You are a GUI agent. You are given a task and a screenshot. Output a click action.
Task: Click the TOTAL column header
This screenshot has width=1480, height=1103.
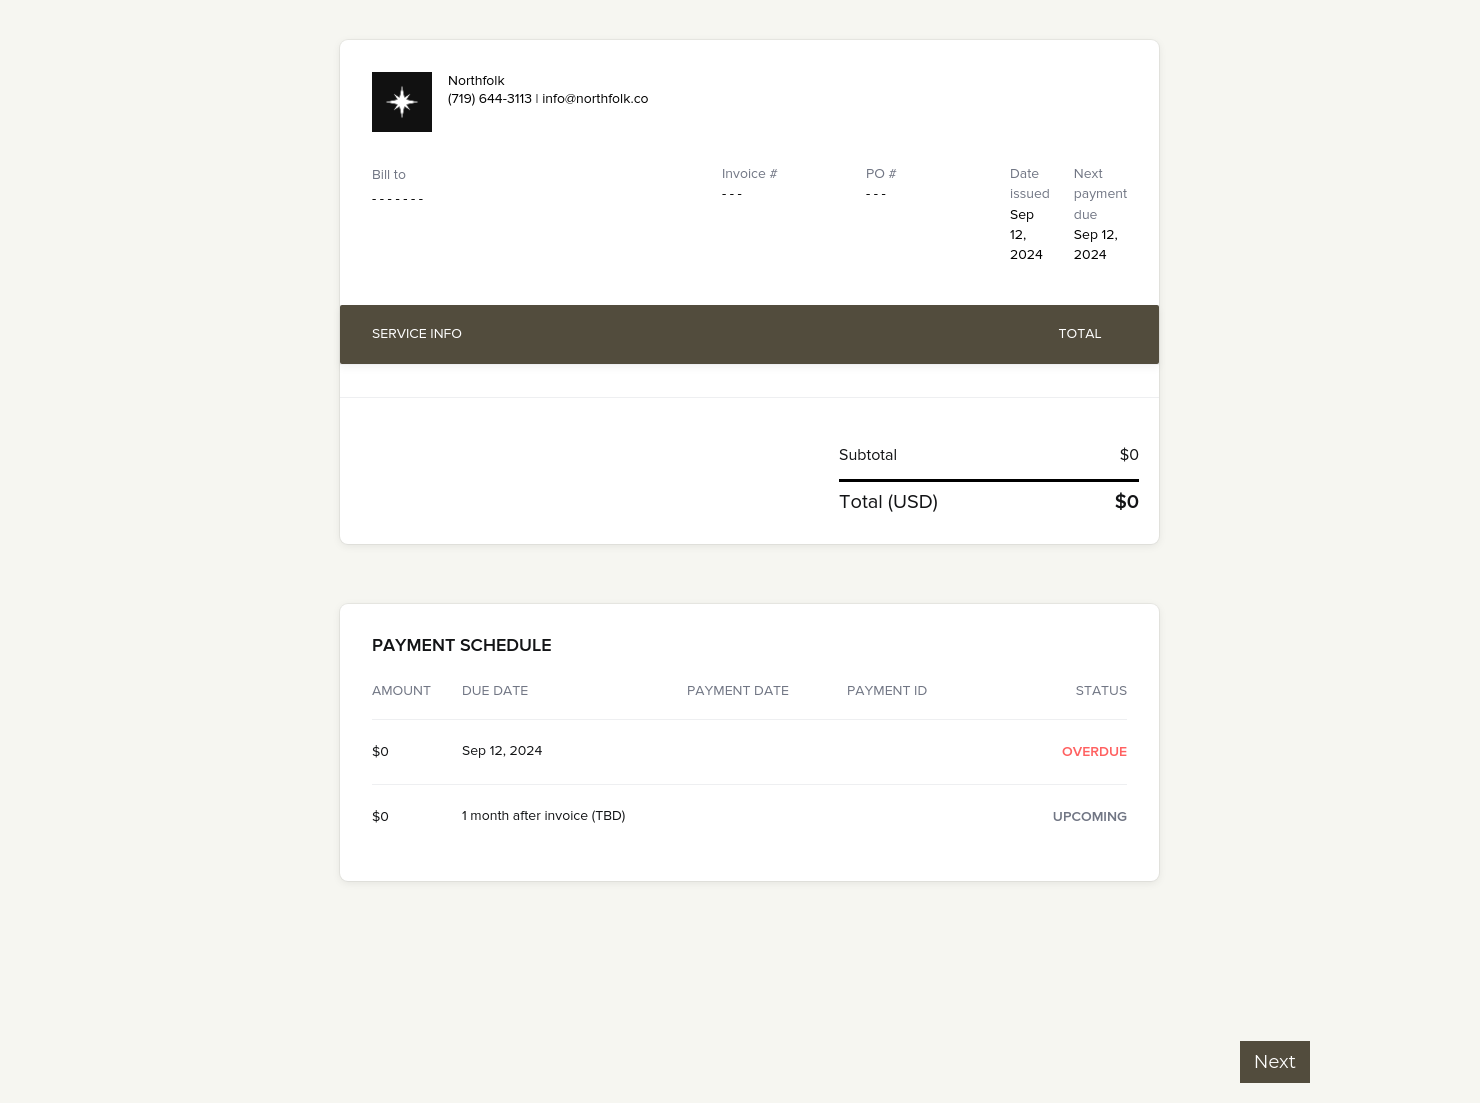[1080, 334]
